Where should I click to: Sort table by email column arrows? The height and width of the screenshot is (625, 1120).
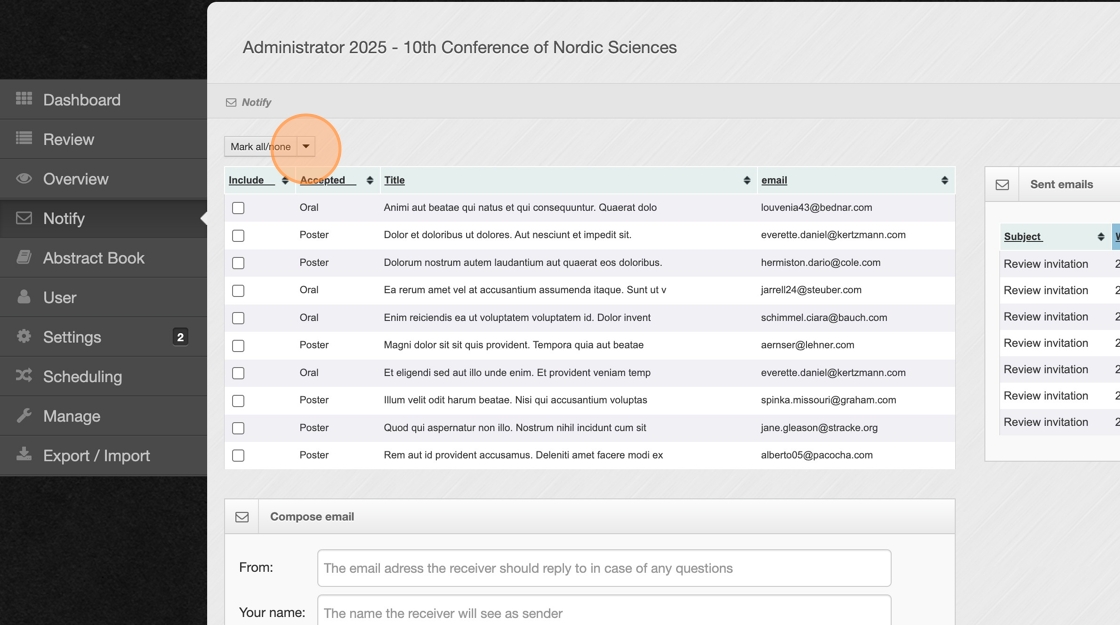(944, 180)
